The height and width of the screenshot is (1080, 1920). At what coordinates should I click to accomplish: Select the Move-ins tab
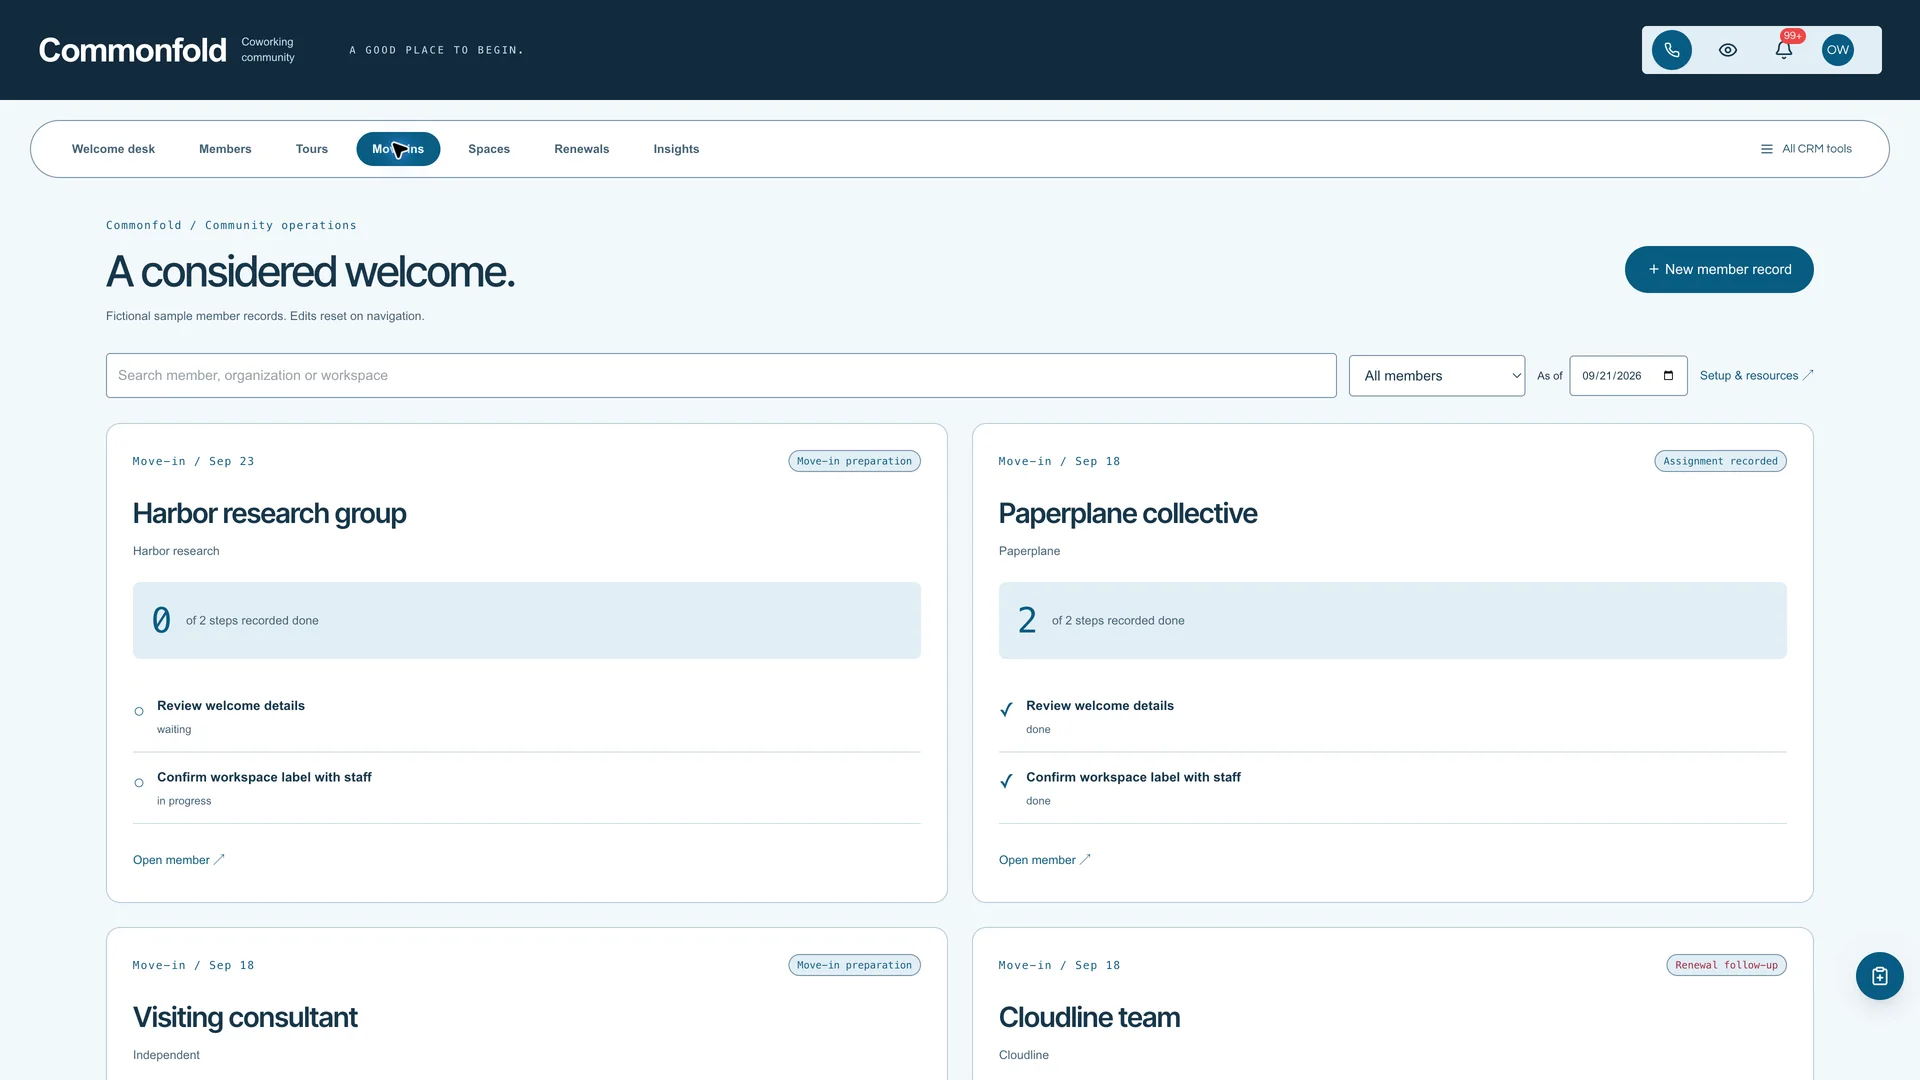tap(398, 149)
